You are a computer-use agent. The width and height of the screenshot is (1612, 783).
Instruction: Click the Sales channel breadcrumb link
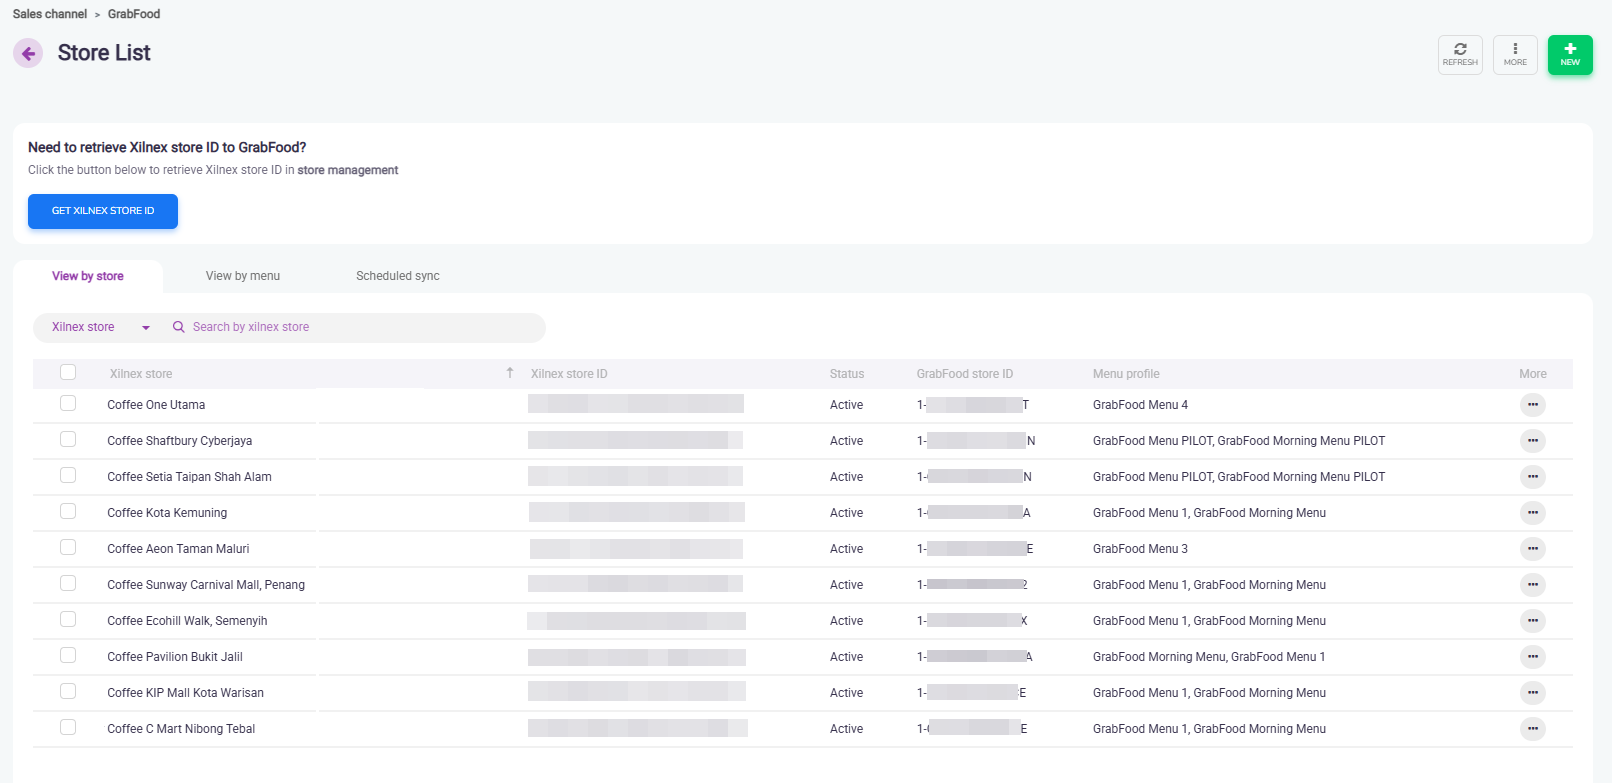point(50,14)
